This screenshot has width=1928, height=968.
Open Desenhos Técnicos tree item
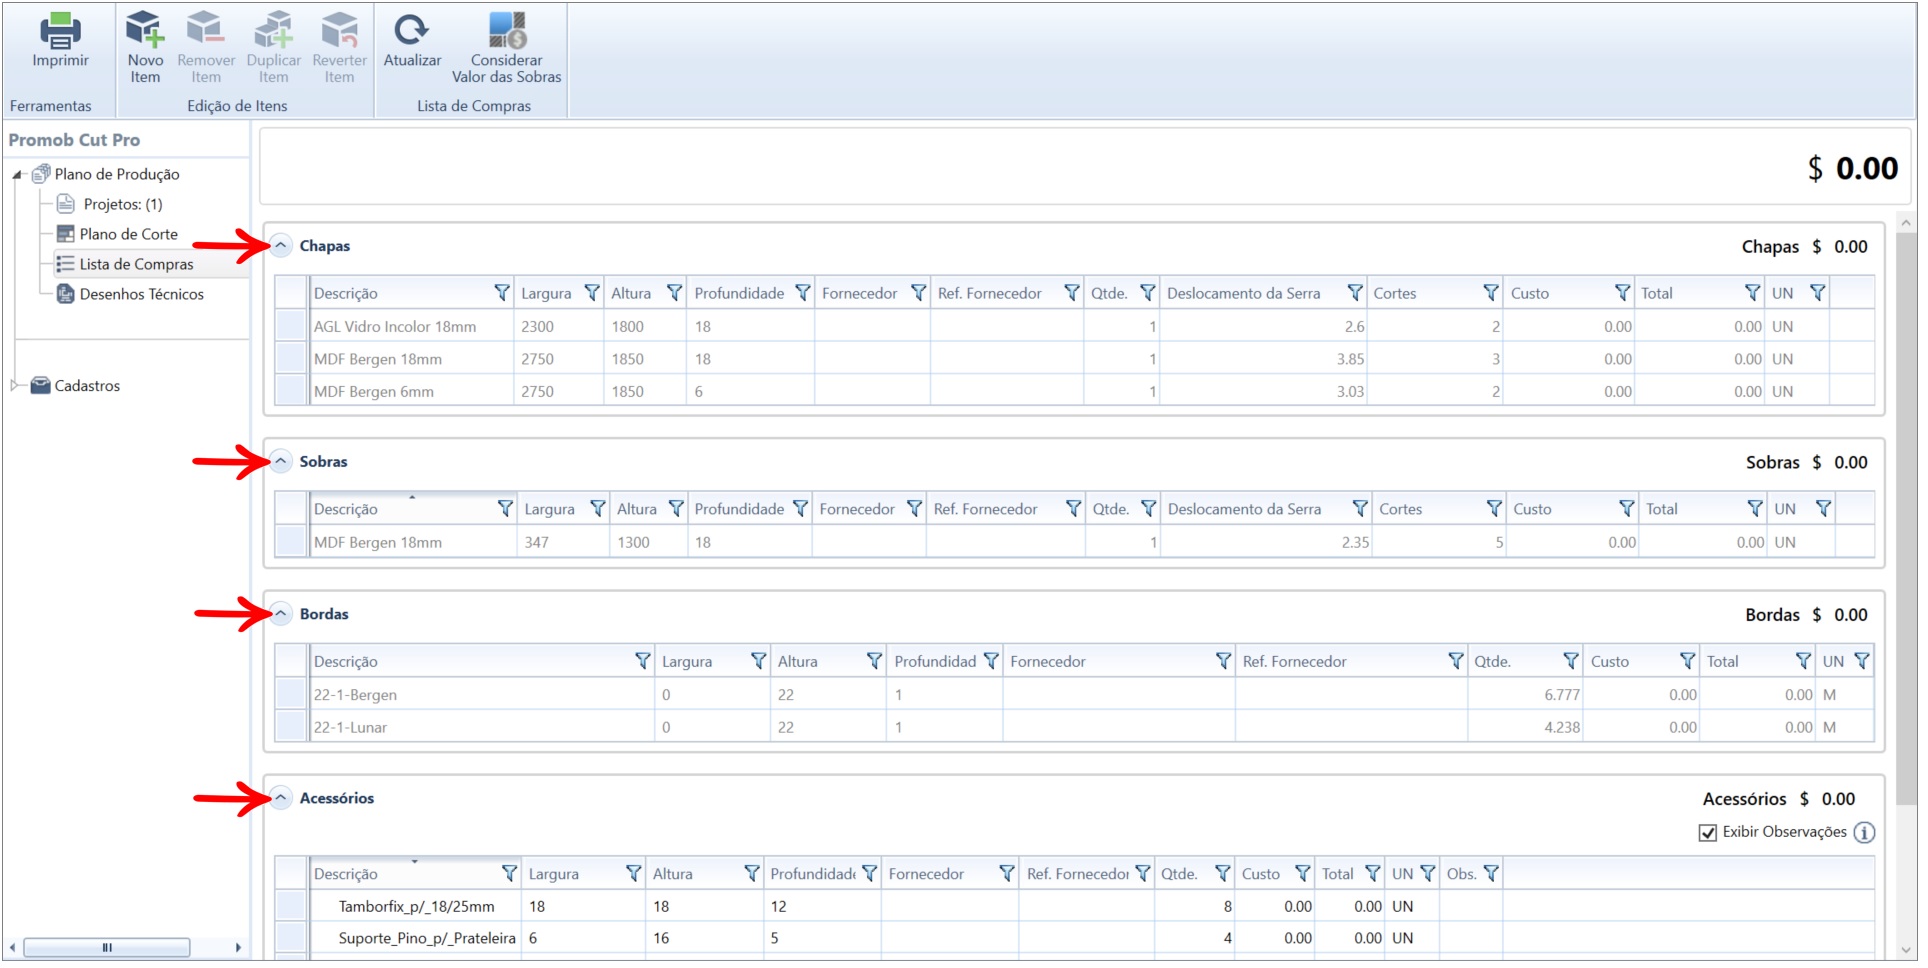click(x=142, y=294)
